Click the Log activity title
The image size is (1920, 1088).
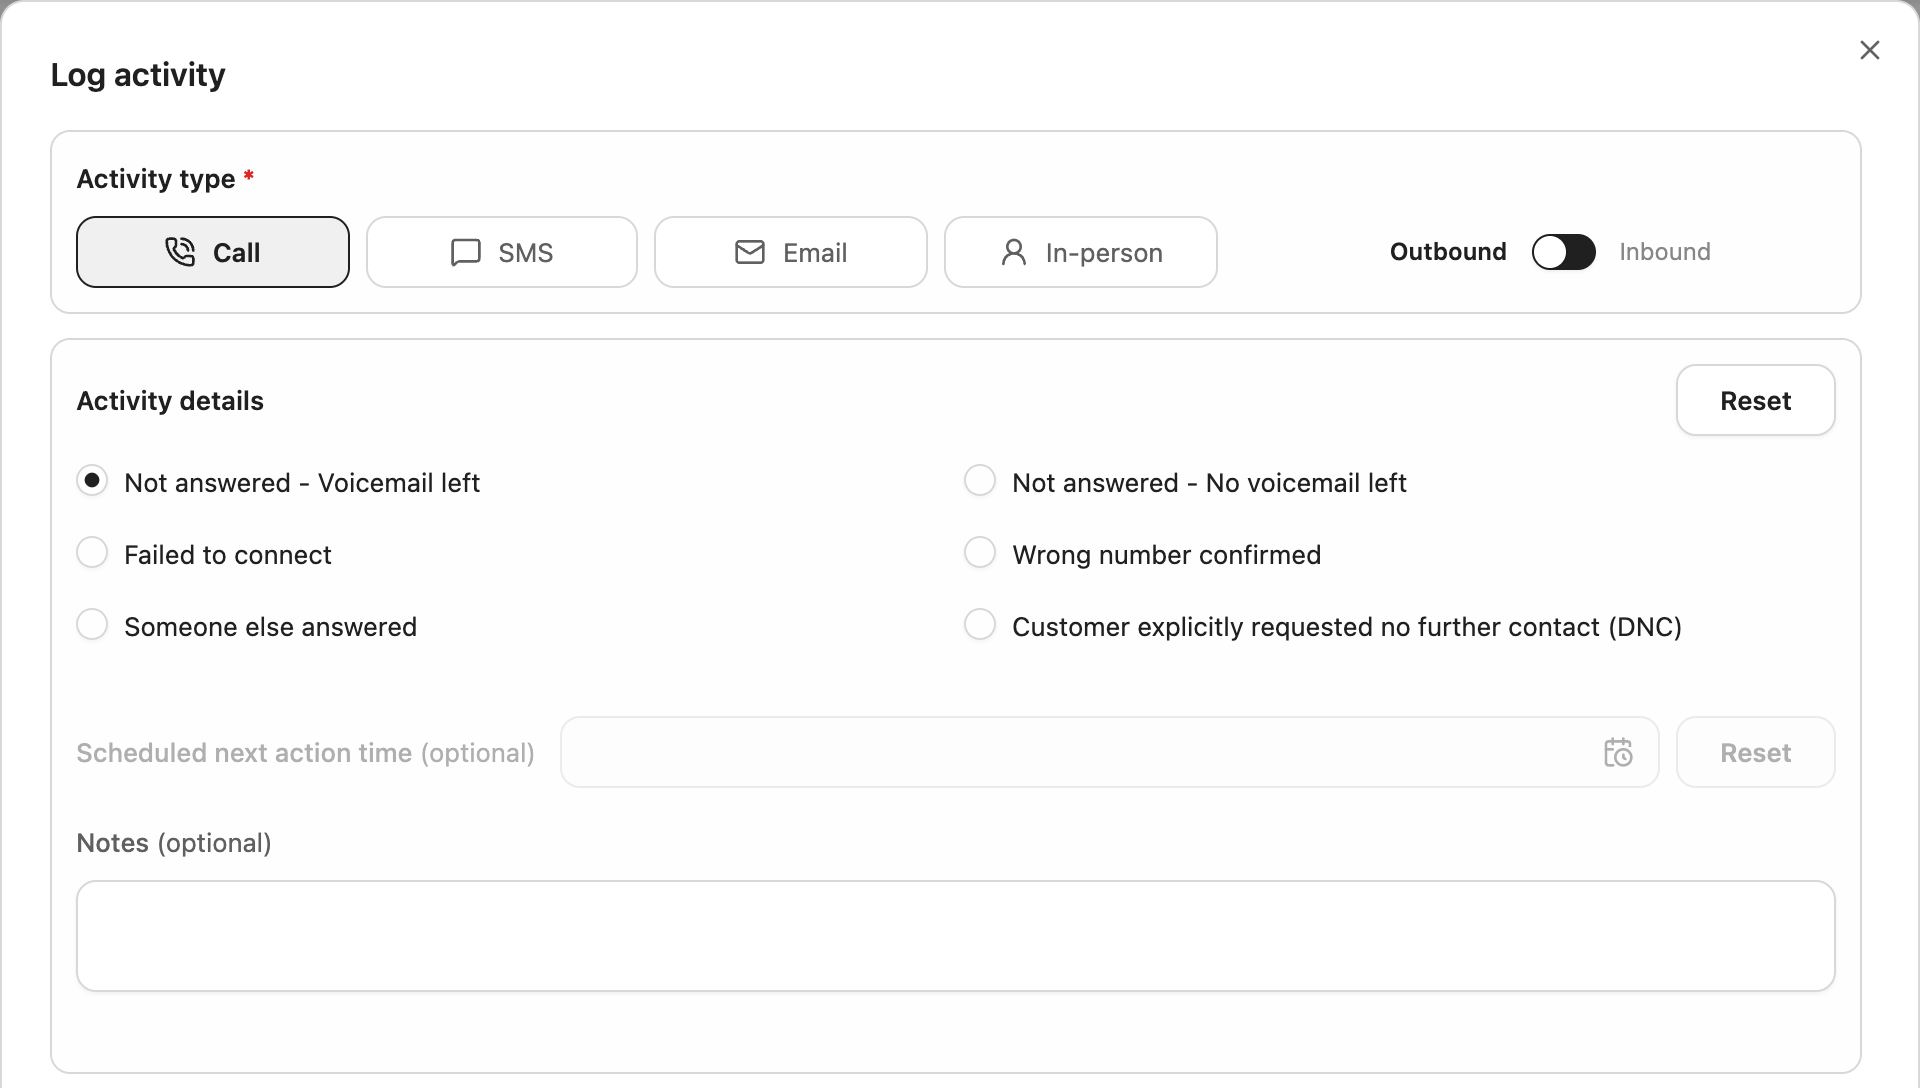point(138,75)
